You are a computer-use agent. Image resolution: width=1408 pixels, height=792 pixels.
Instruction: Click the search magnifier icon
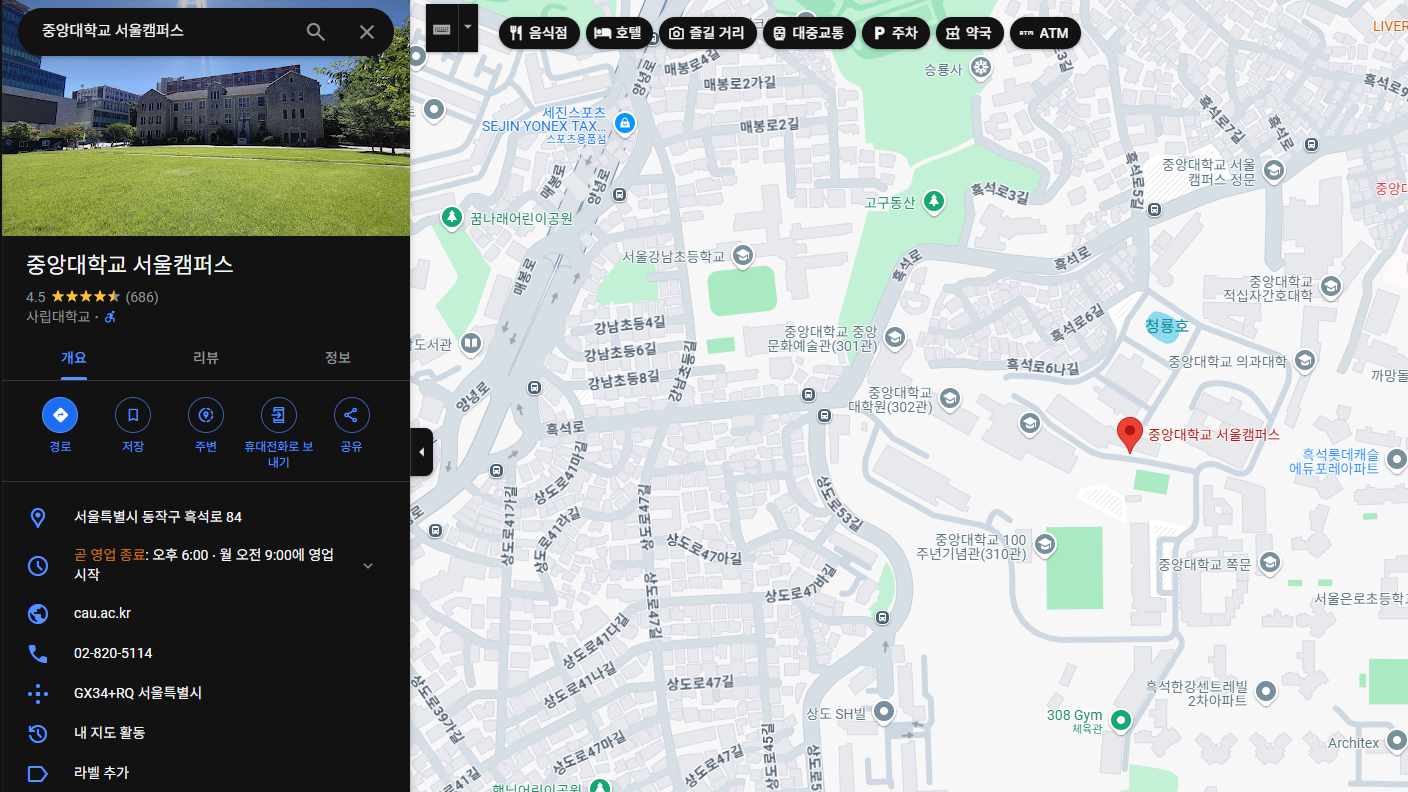[x=316, y=32]
